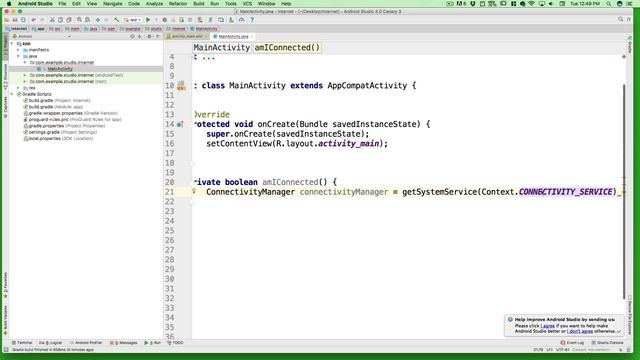Image resolution: width=640 pixels, height=360 pixels.
Task: Open the Refactor menu
Action: (178, 4)
